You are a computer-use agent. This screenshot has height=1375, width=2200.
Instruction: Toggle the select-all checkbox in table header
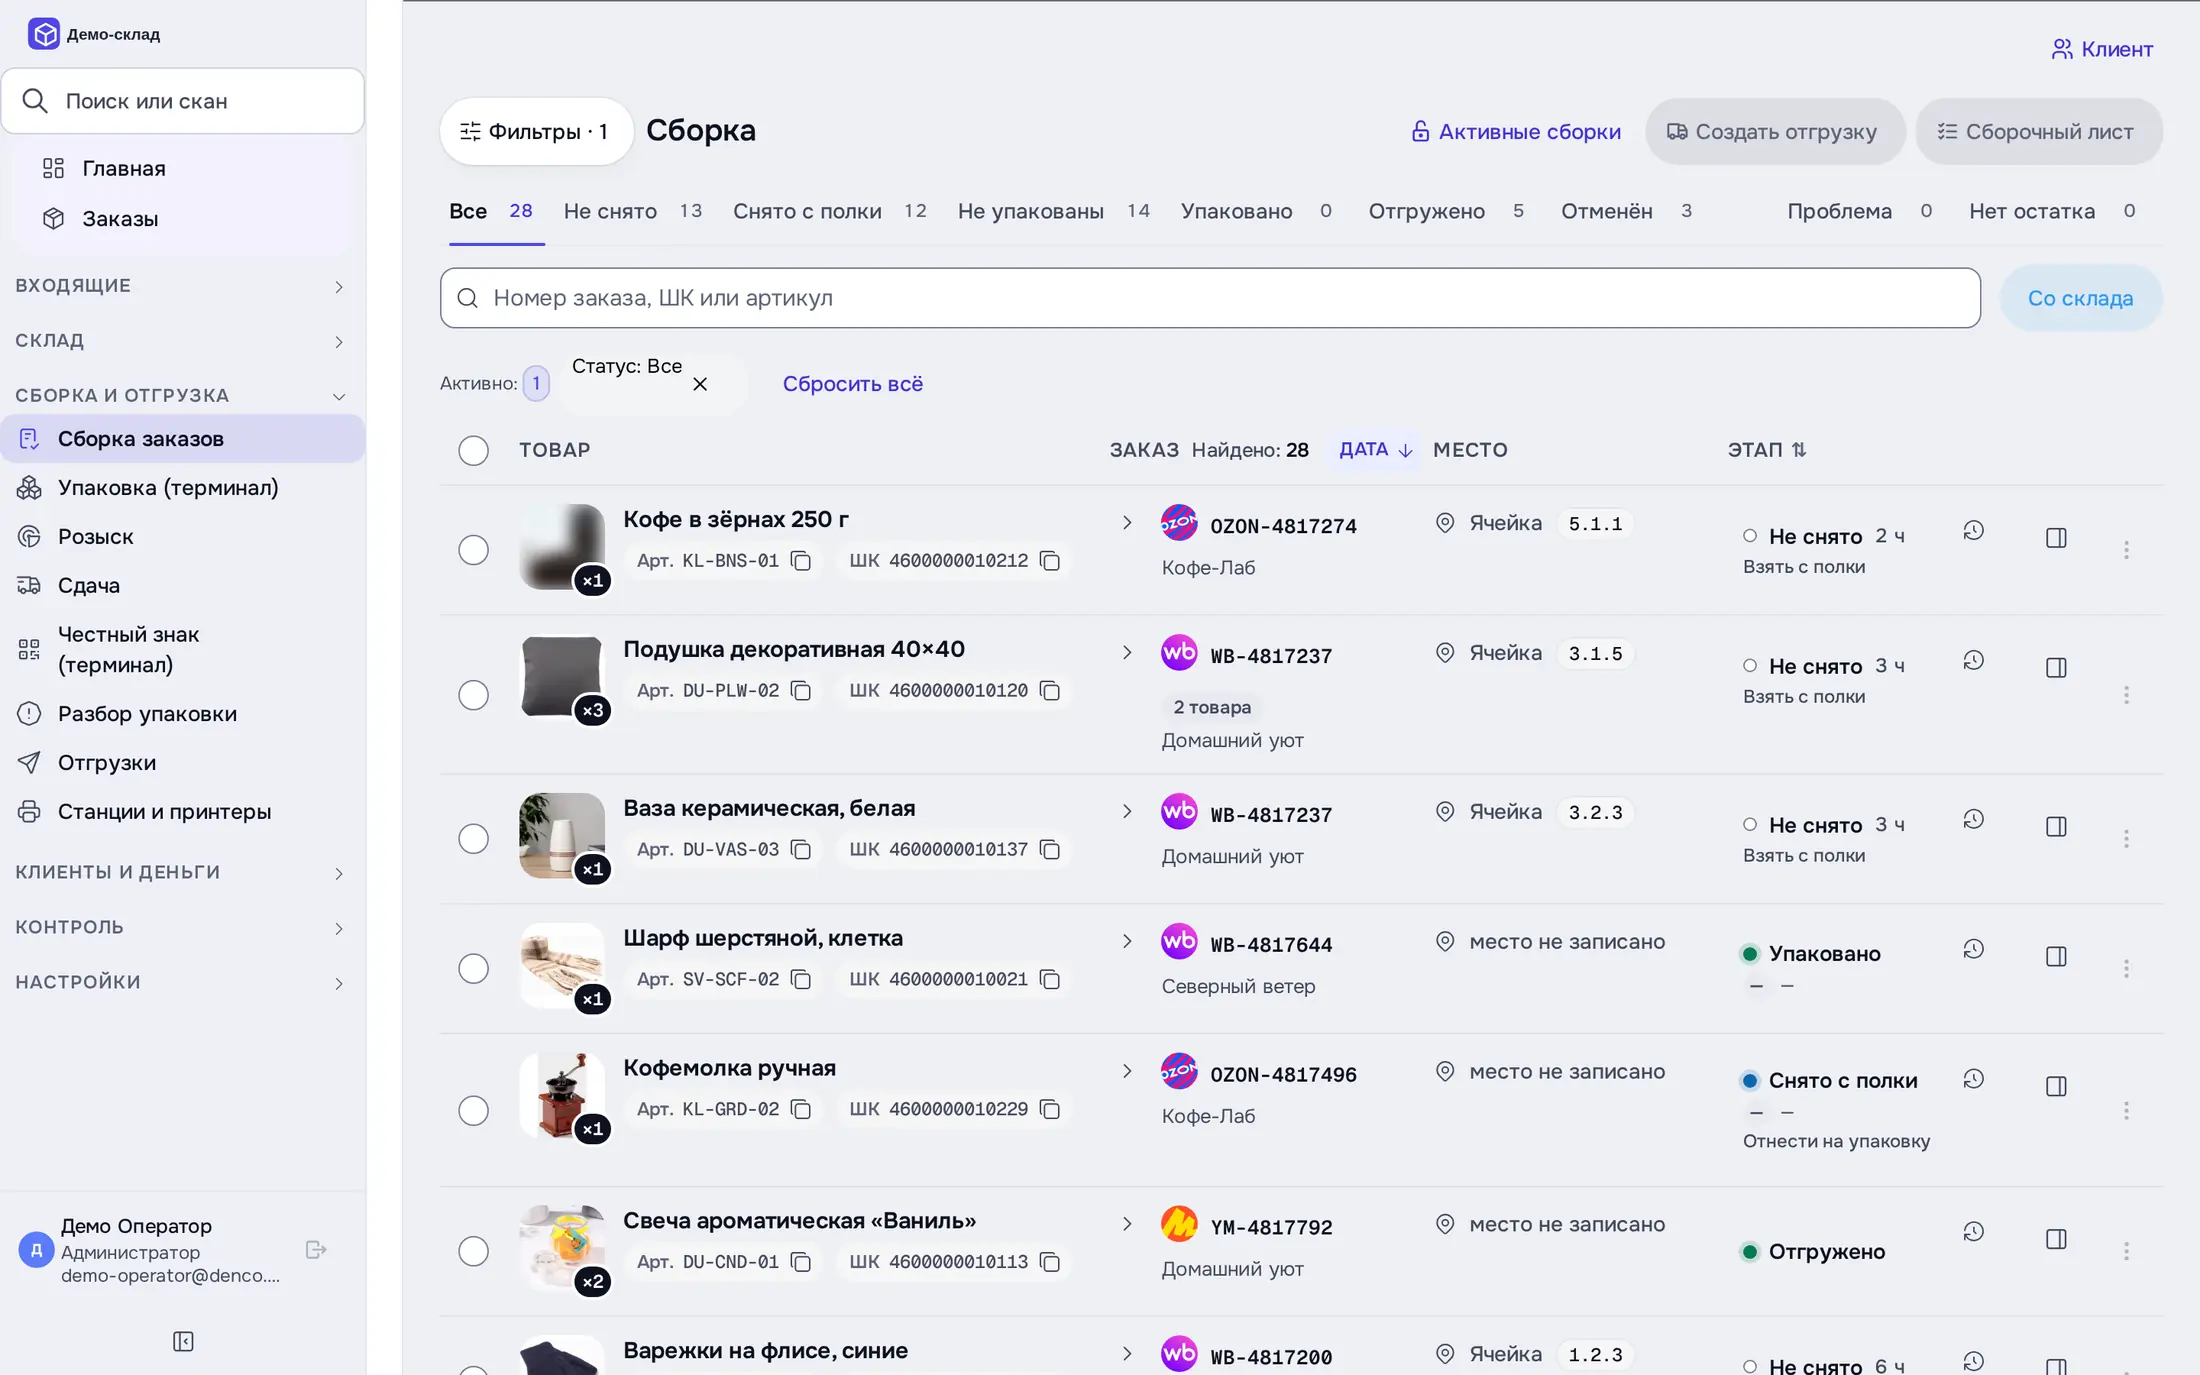[473, 450]
